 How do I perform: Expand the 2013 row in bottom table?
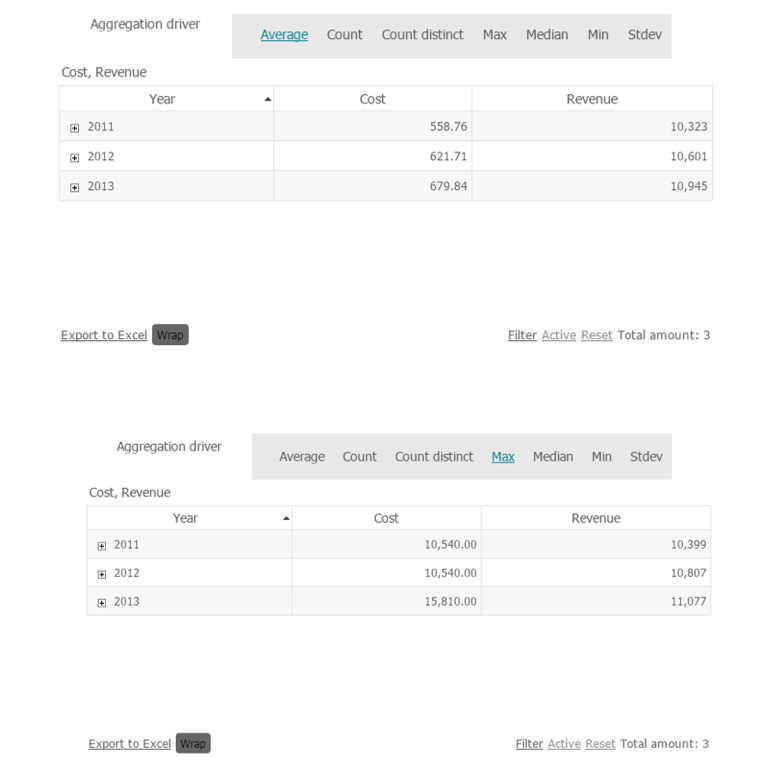click(102, 603)
